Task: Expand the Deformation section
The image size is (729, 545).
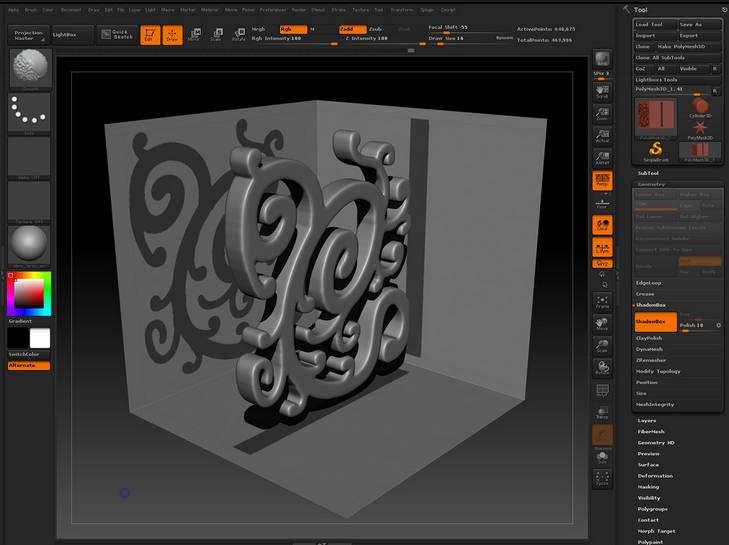Action: (655, 476)
